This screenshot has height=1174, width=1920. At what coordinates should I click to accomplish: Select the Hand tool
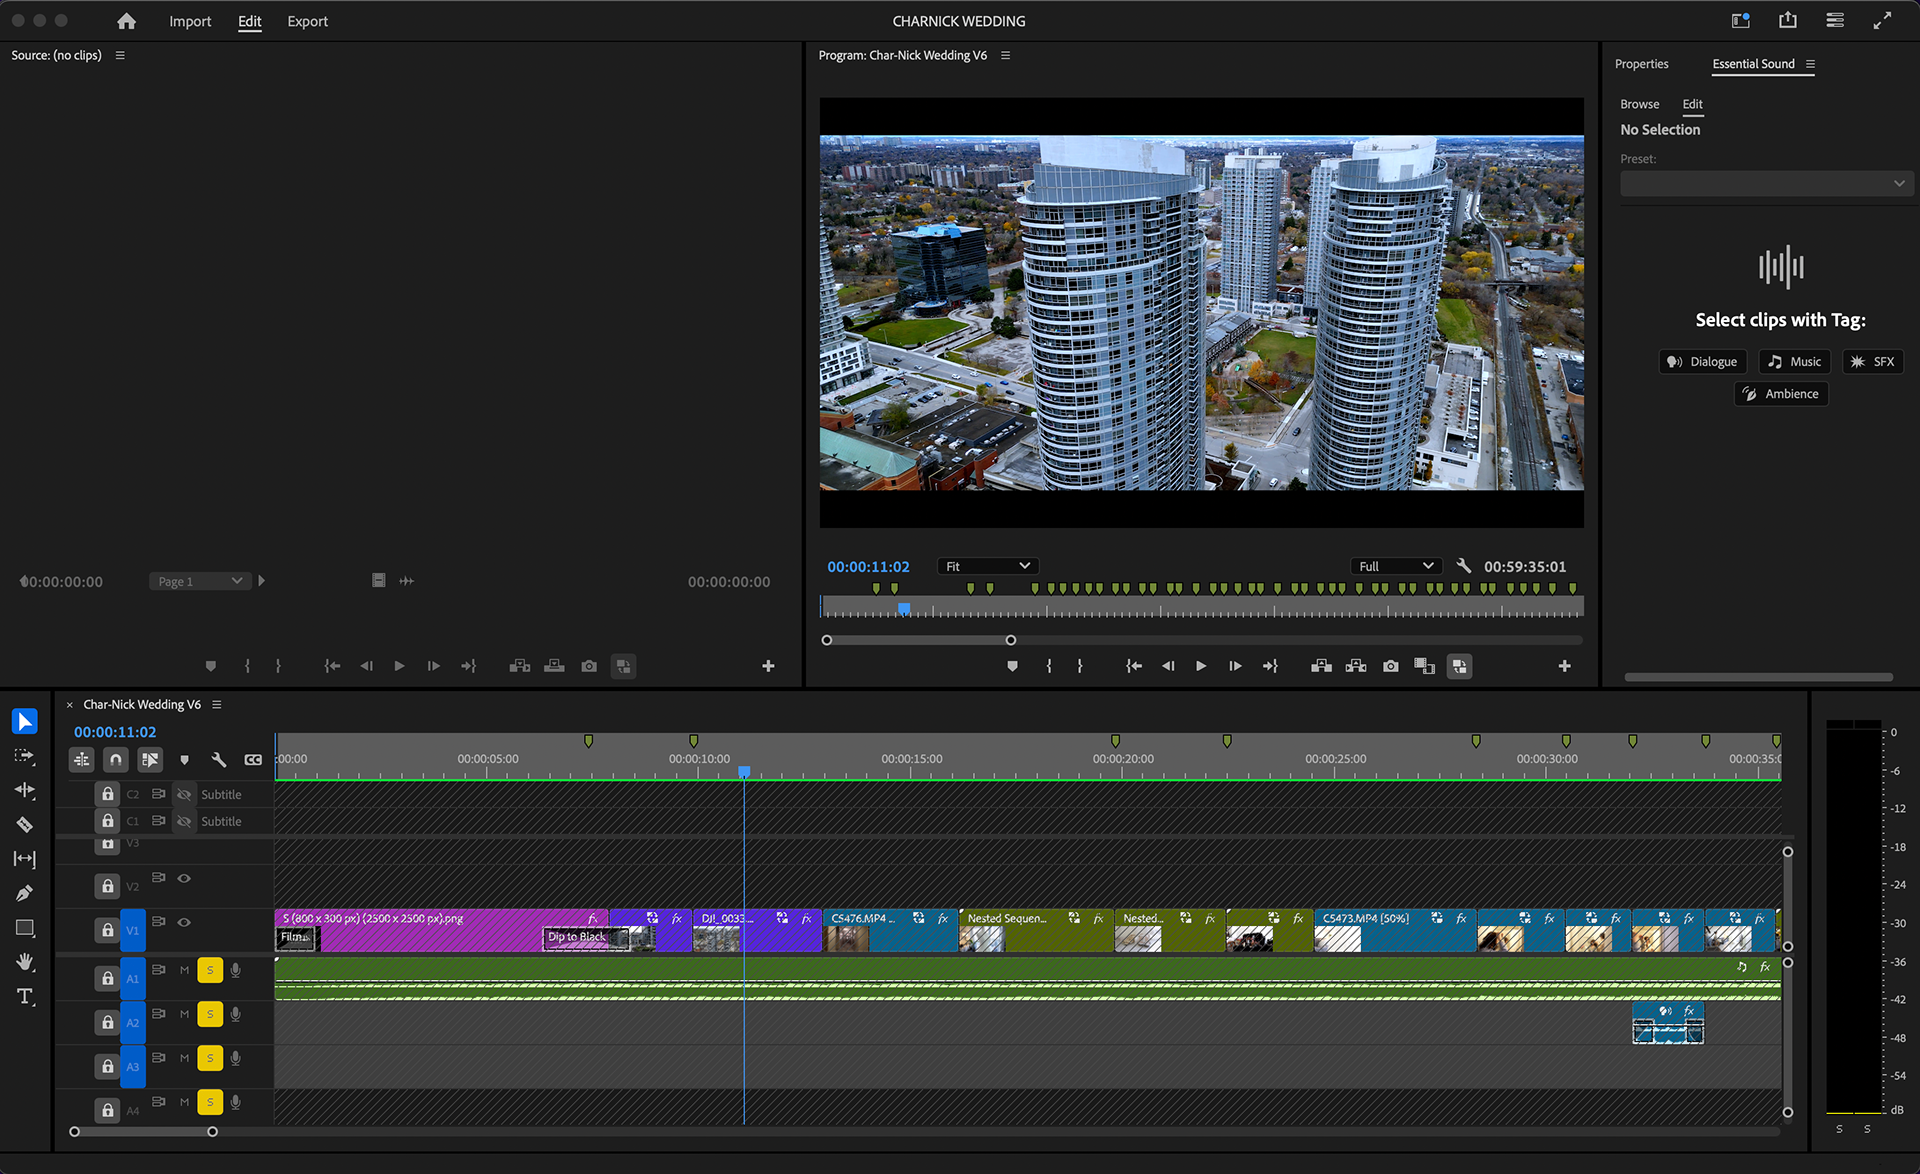pyautogui.click(x=25, y=962)
